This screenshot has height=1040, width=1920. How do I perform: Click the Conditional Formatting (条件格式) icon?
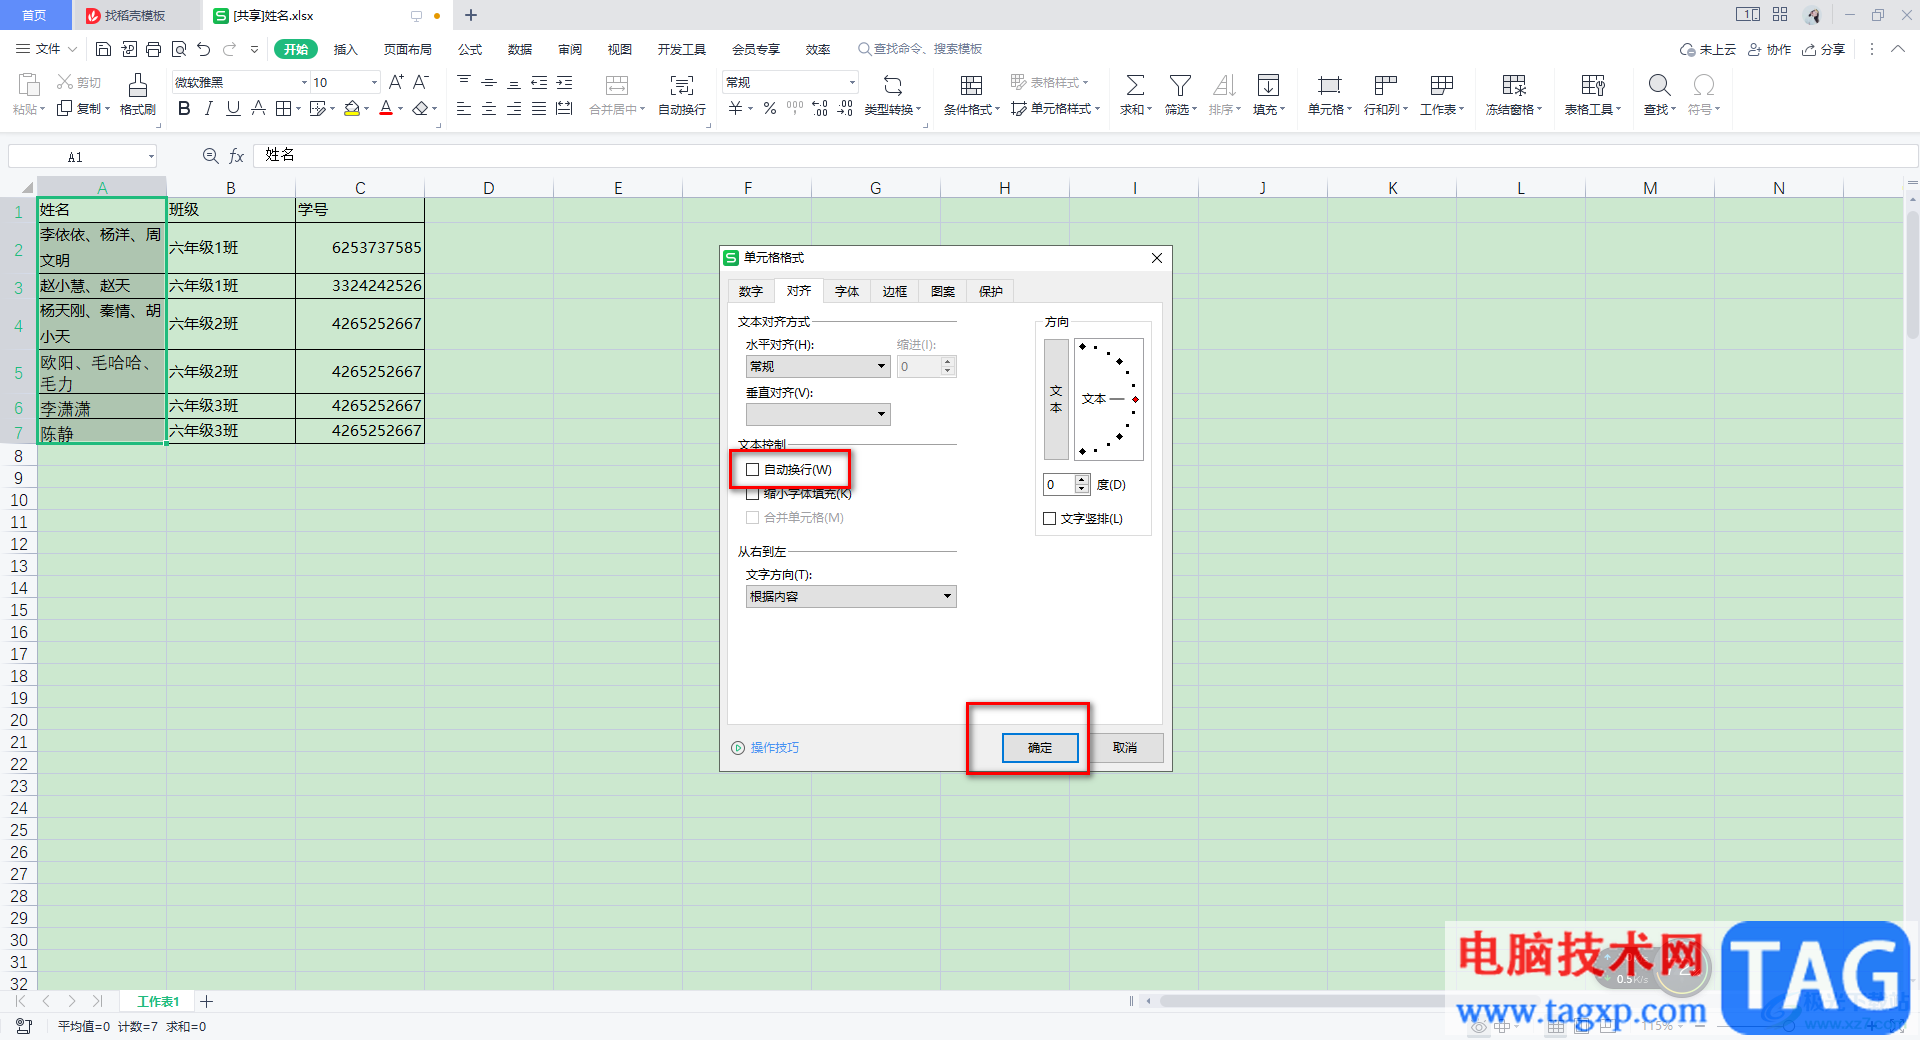click(x=971, y=85)
